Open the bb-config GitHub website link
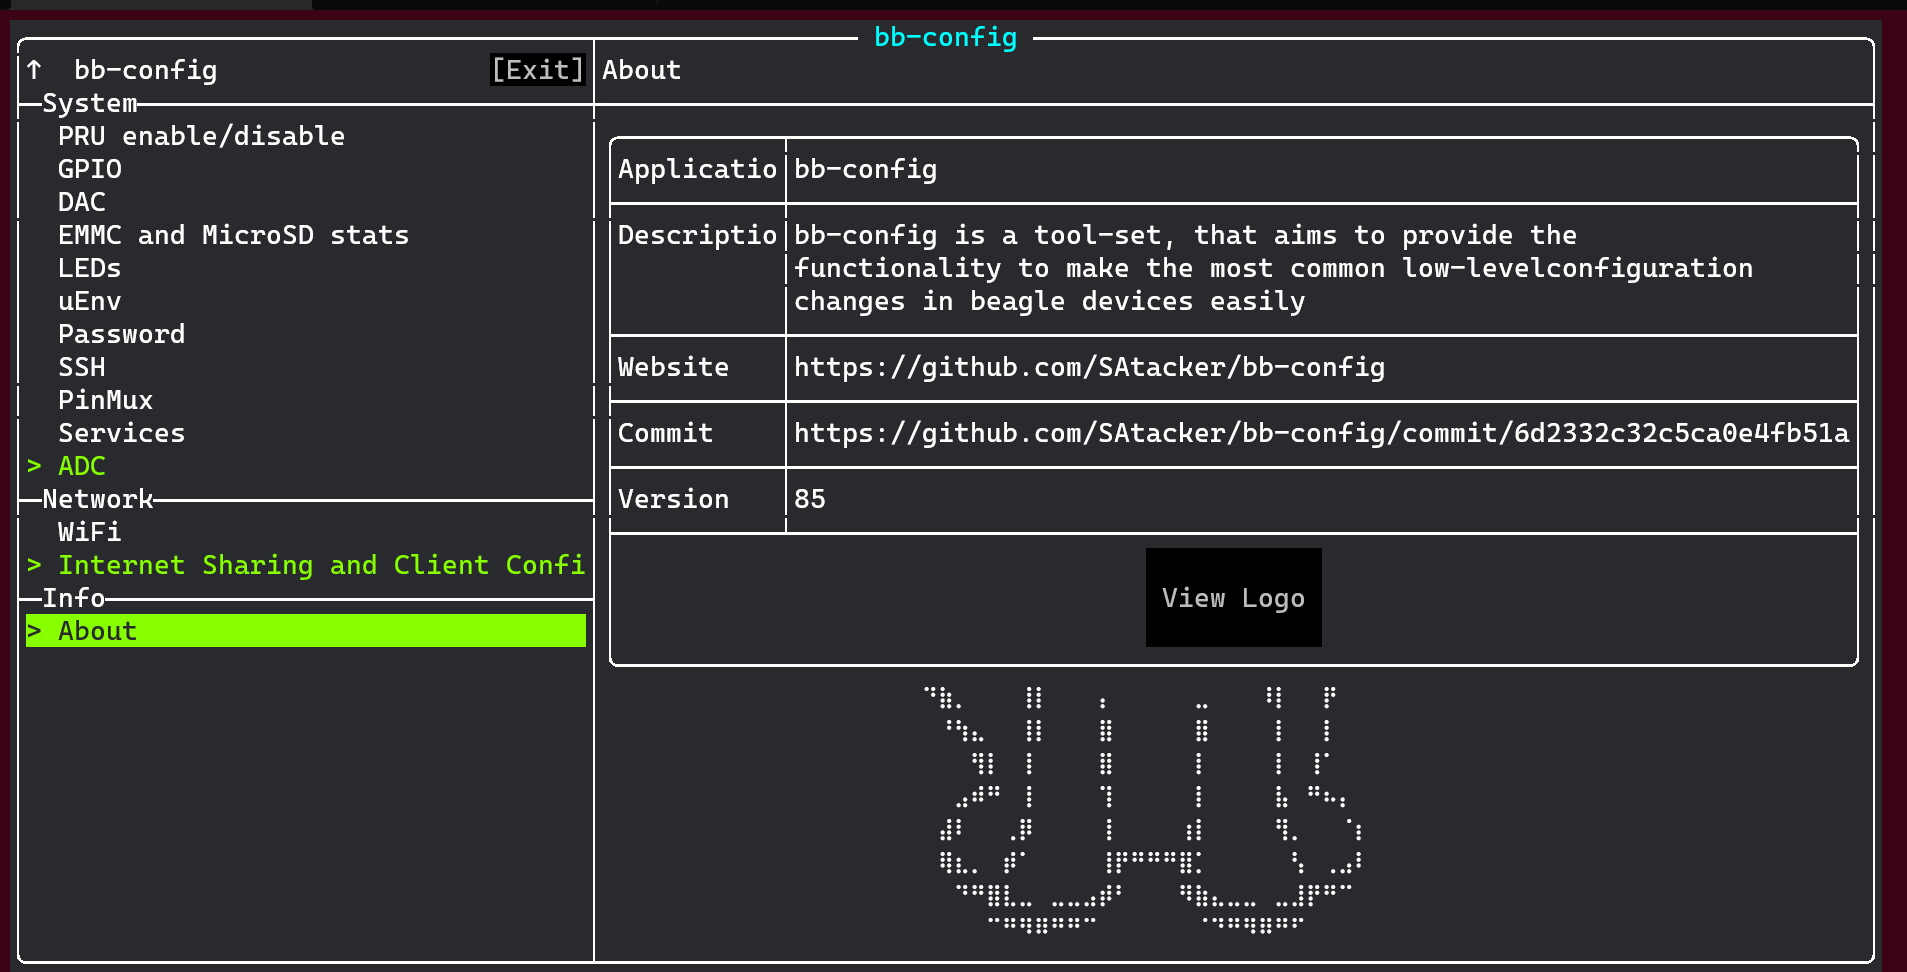1907x972 pixels. 1088,368
